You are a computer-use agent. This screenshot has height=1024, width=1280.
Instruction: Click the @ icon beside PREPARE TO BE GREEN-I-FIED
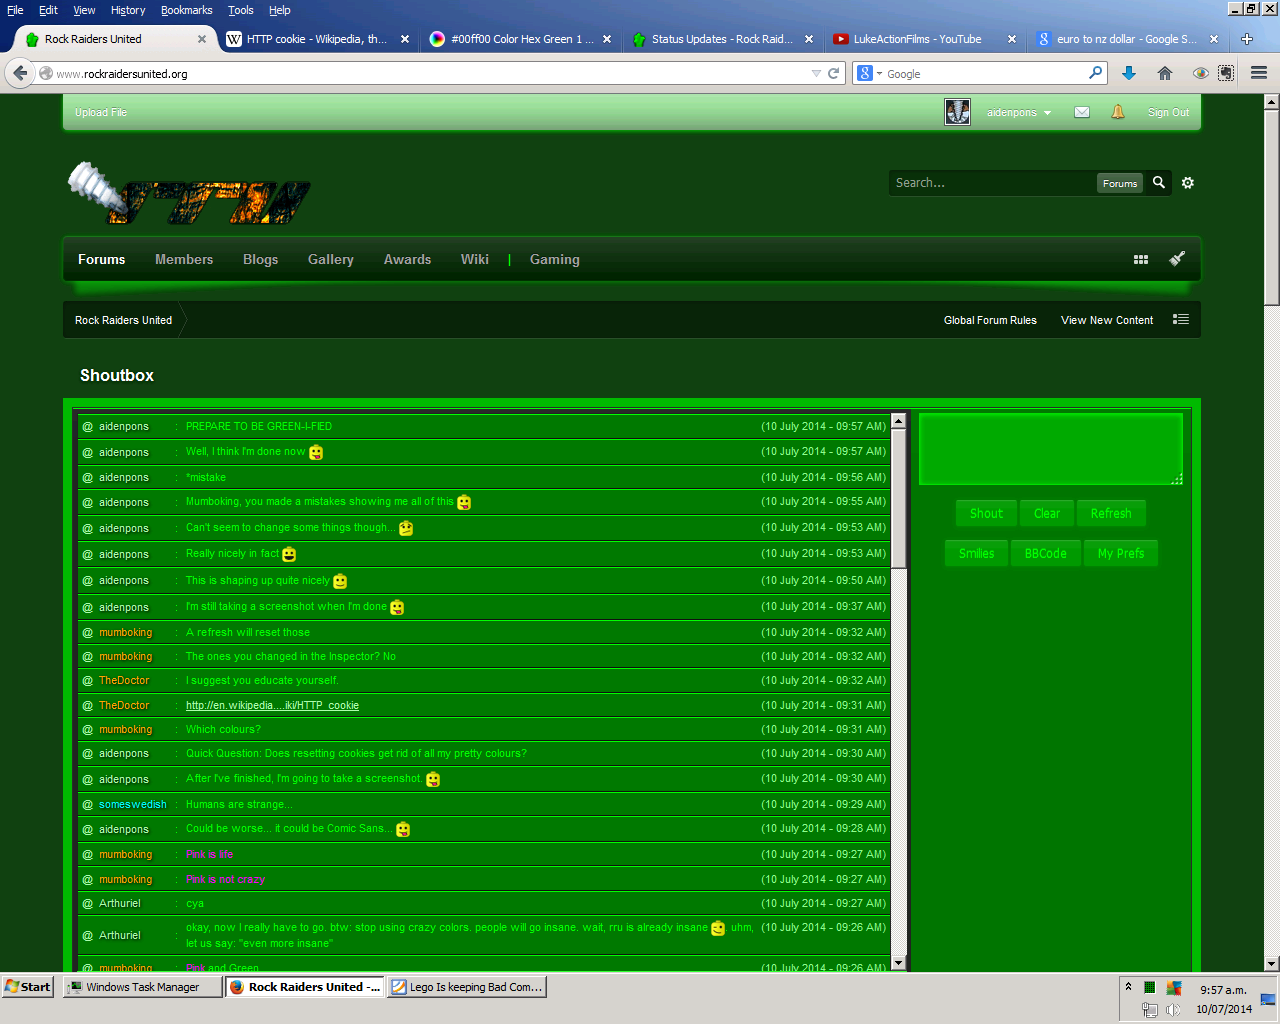[x=87, y=427]
